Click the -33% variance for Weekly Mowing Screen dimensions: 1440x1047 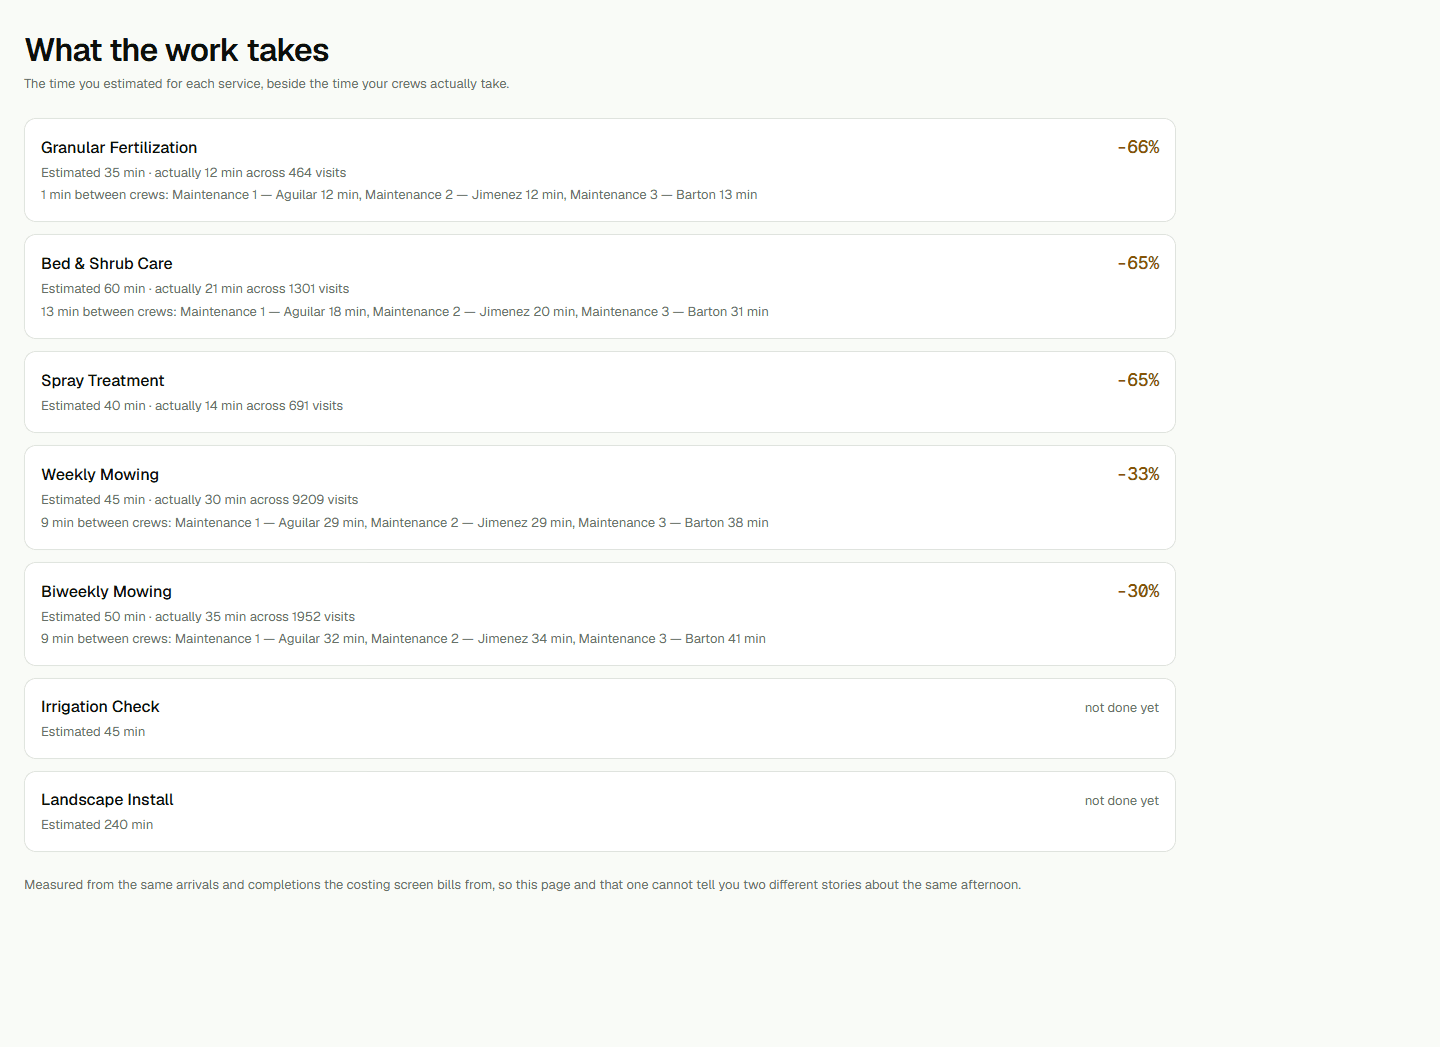tap(1138, 474)
